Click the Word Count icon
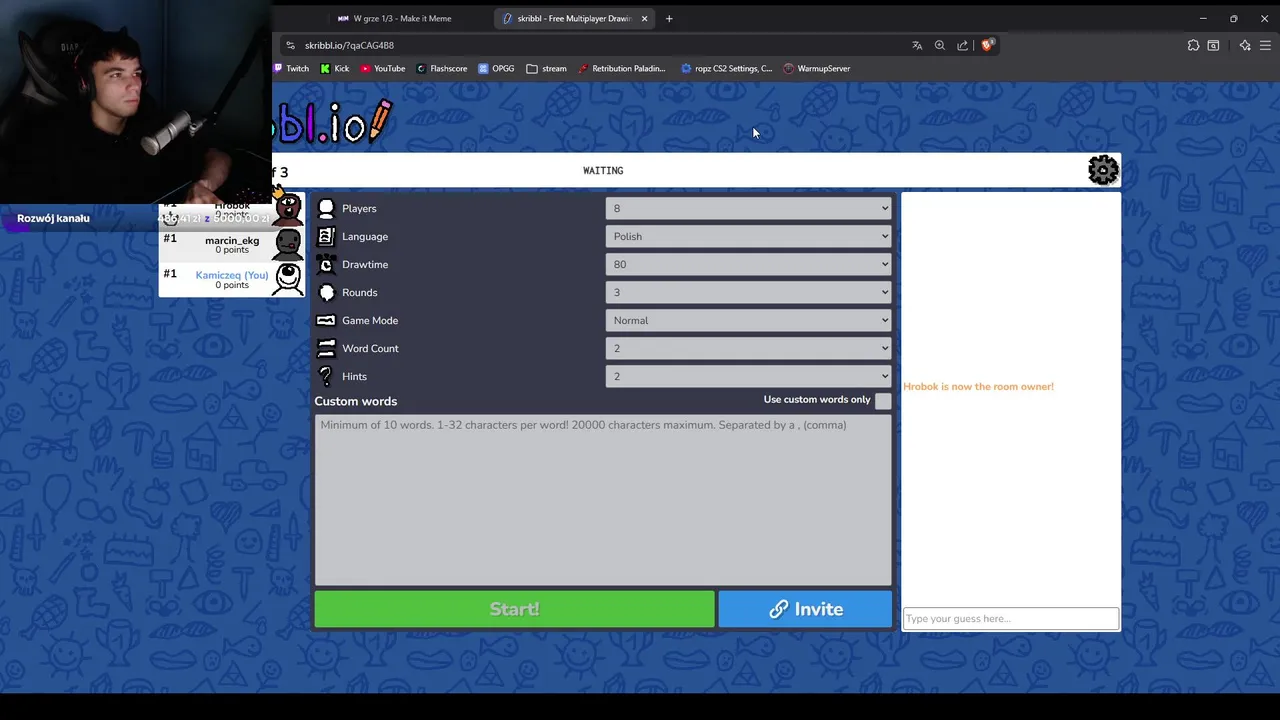This screenshot has width=1280, height=720. [x=326, y=348]
